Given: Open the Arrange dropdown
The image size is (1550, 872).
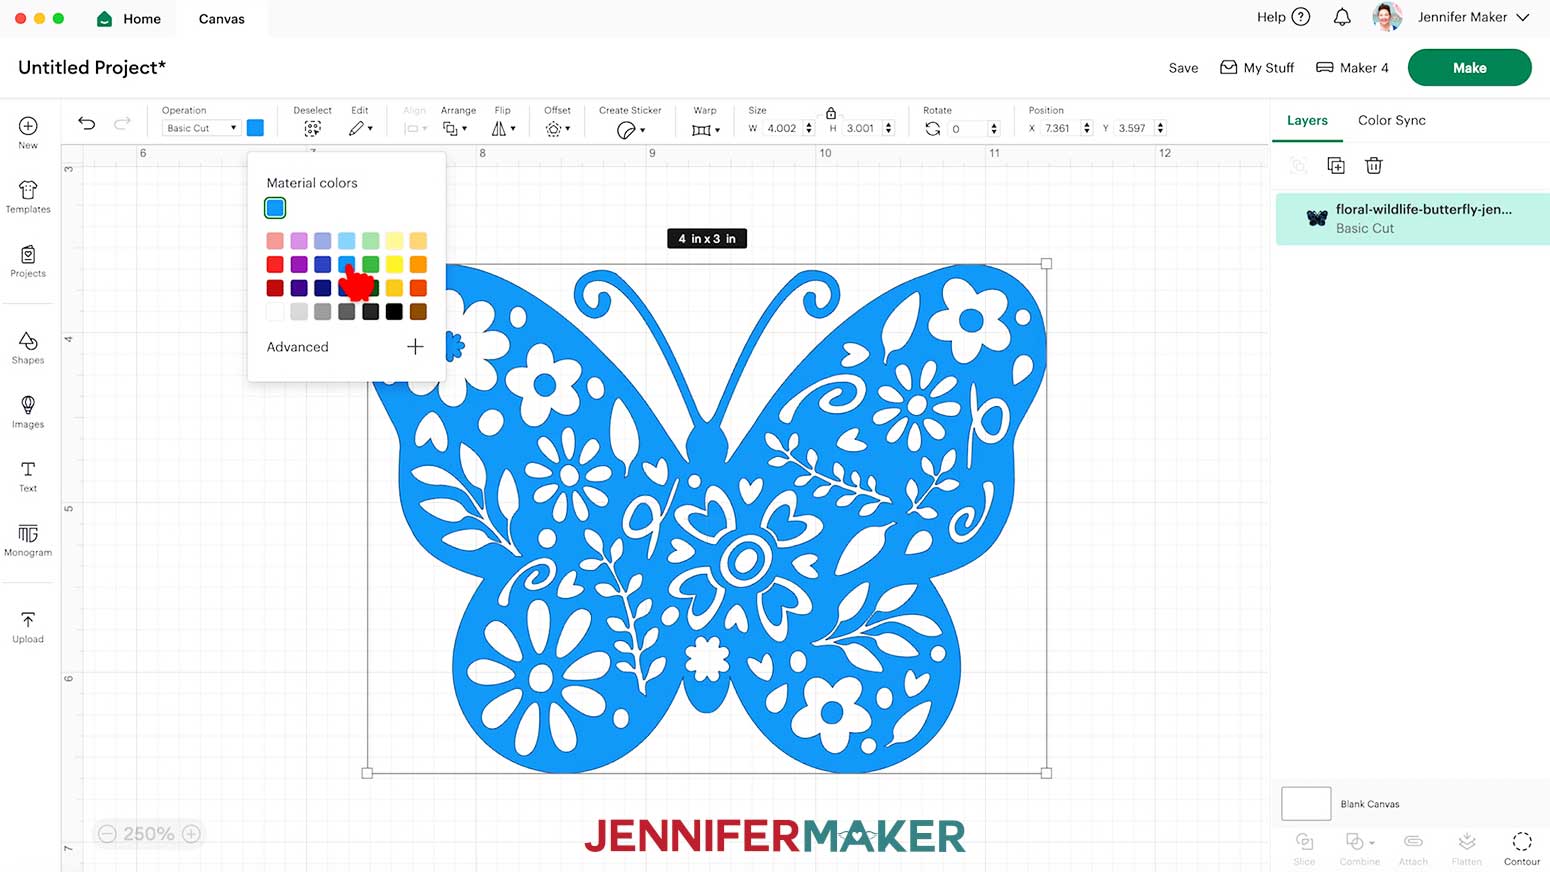Looking at the screenshot, I should point(455,129).
